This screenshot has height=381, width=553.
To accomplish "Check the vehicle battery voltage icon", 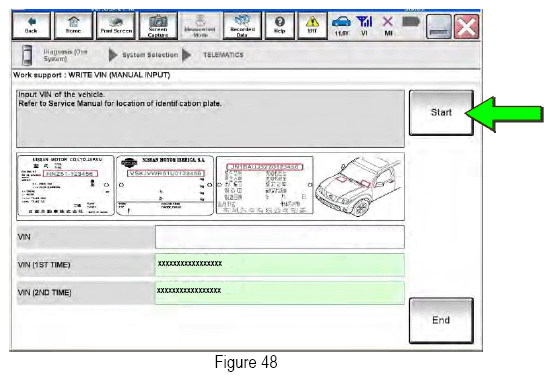I will [341, 26].
